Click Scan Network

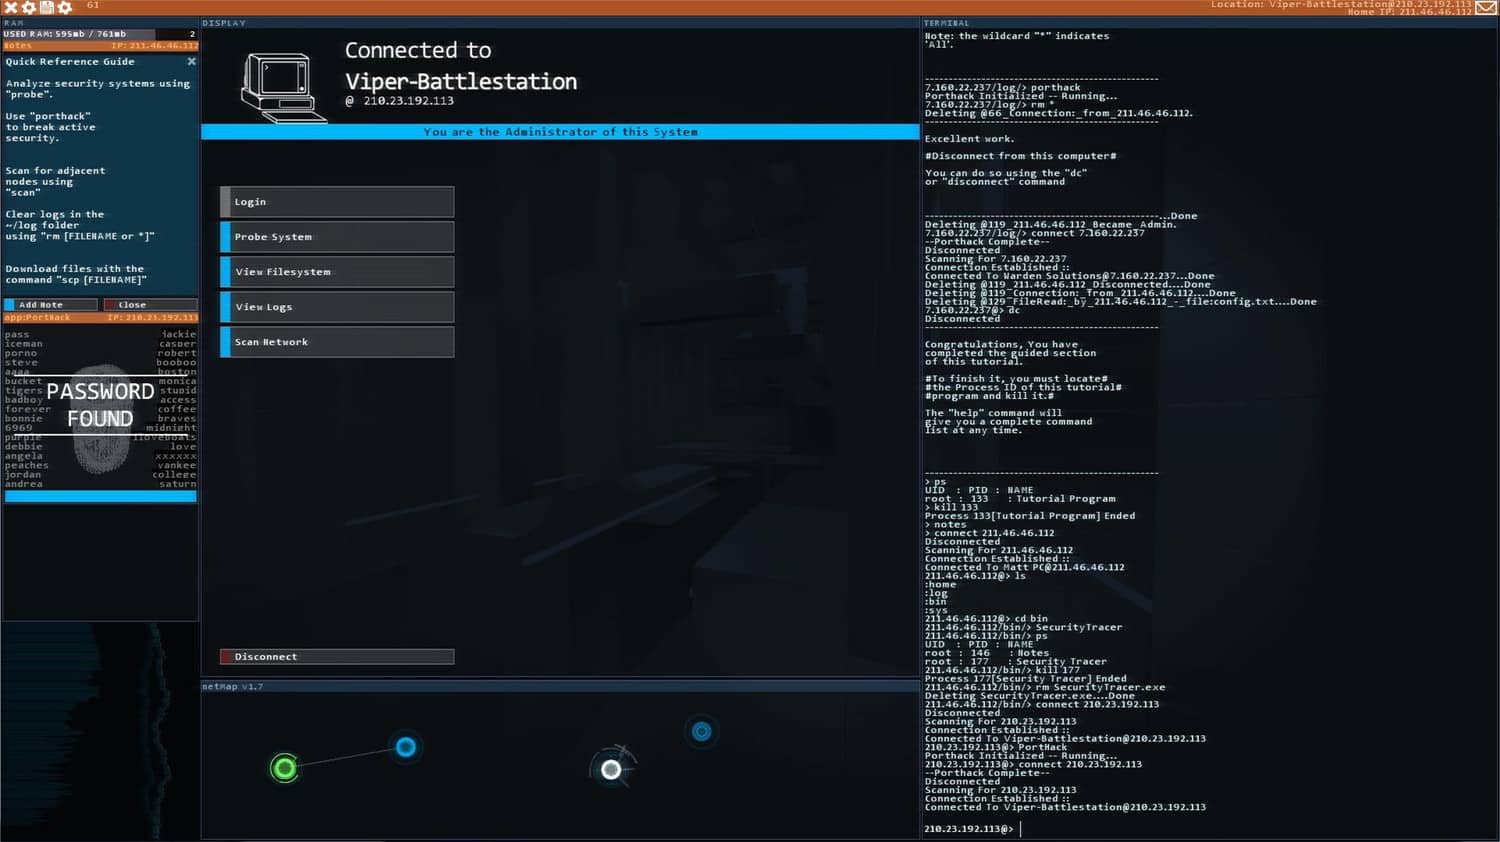pos(336,341)
